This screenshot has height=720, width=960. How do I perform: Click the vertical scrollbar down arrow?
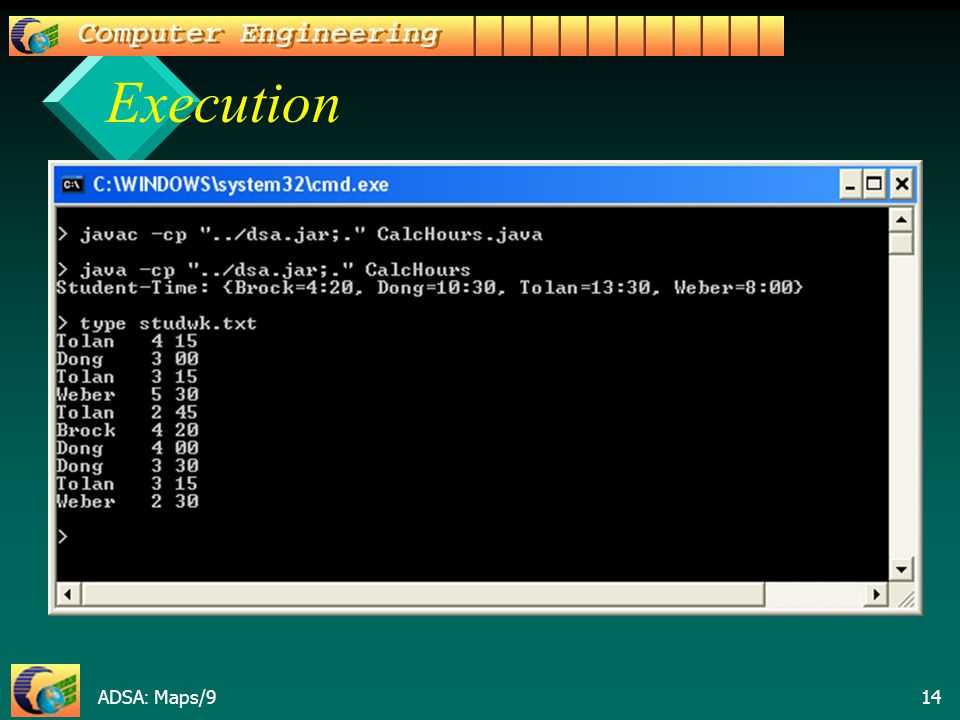point(901,569)
